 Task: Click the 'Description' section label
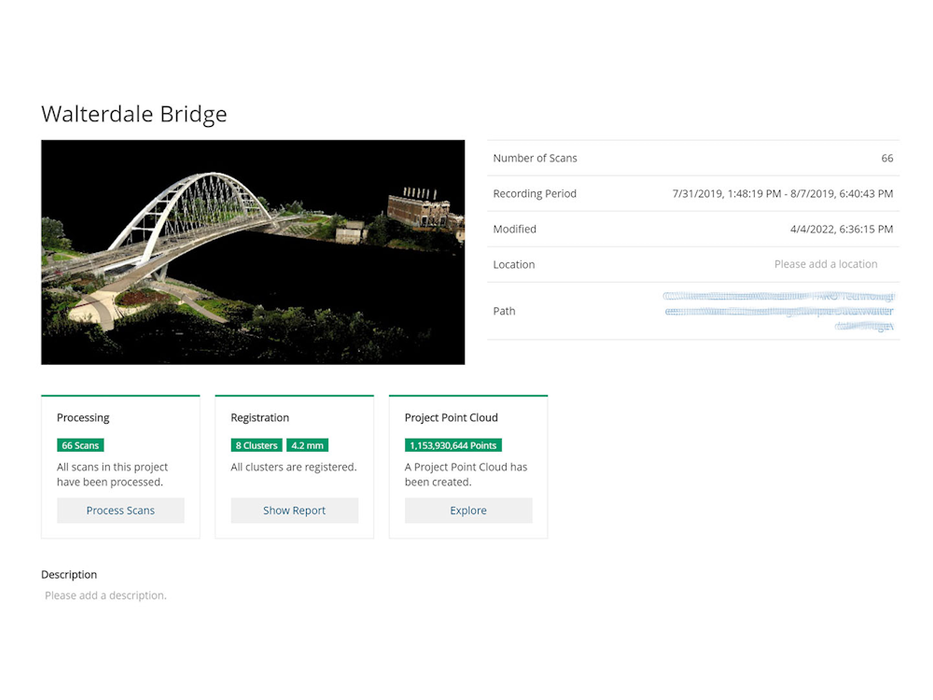[x=69, y=575]
